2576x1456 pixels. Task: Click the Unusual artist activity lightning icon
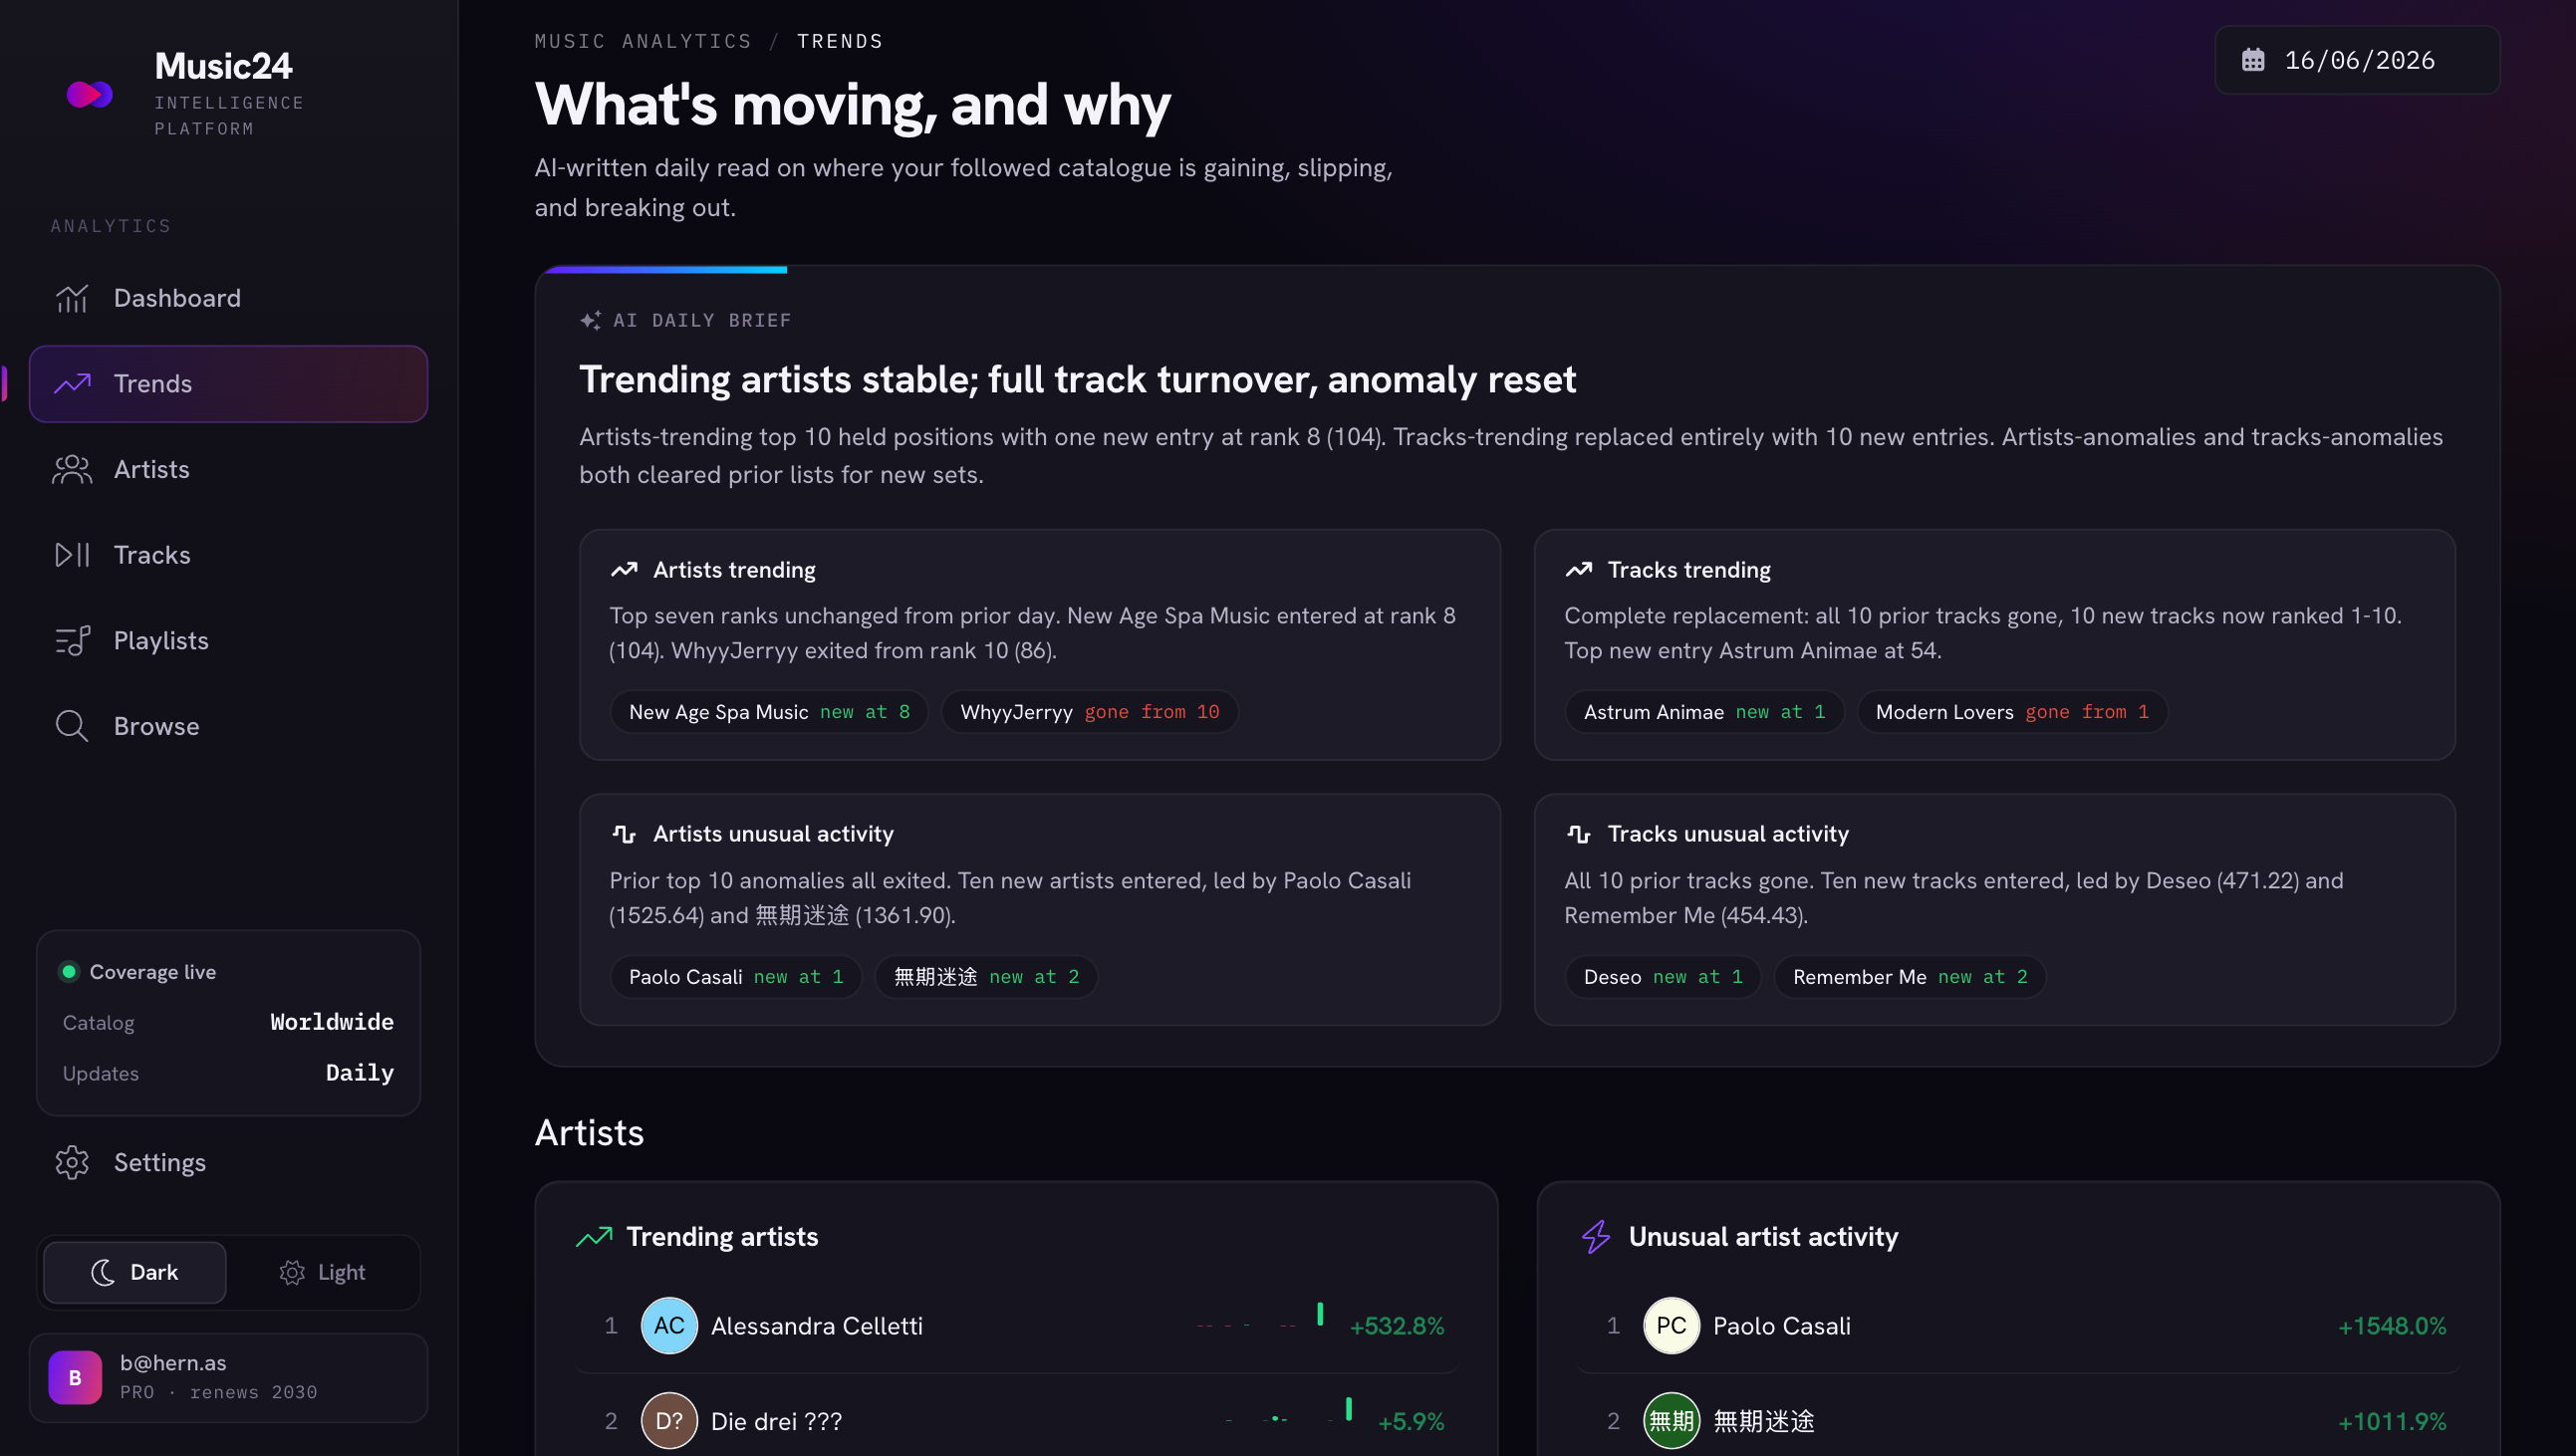point(1596,1237)
